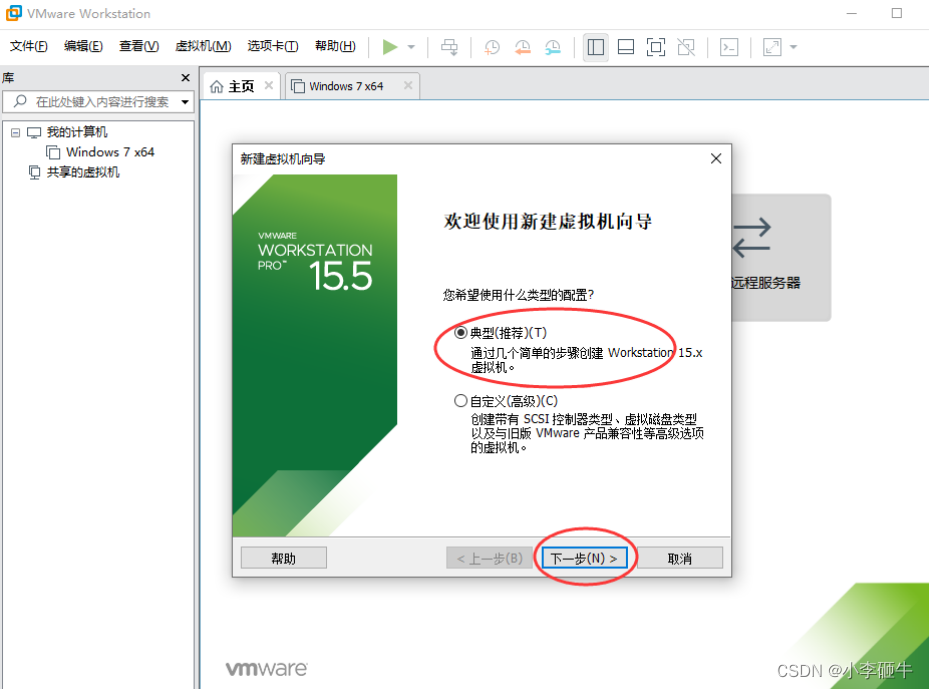The width and height of the screenshot is (929, 689).
Task: Click the green Power On play icon
Action: (x=390, y=47)
